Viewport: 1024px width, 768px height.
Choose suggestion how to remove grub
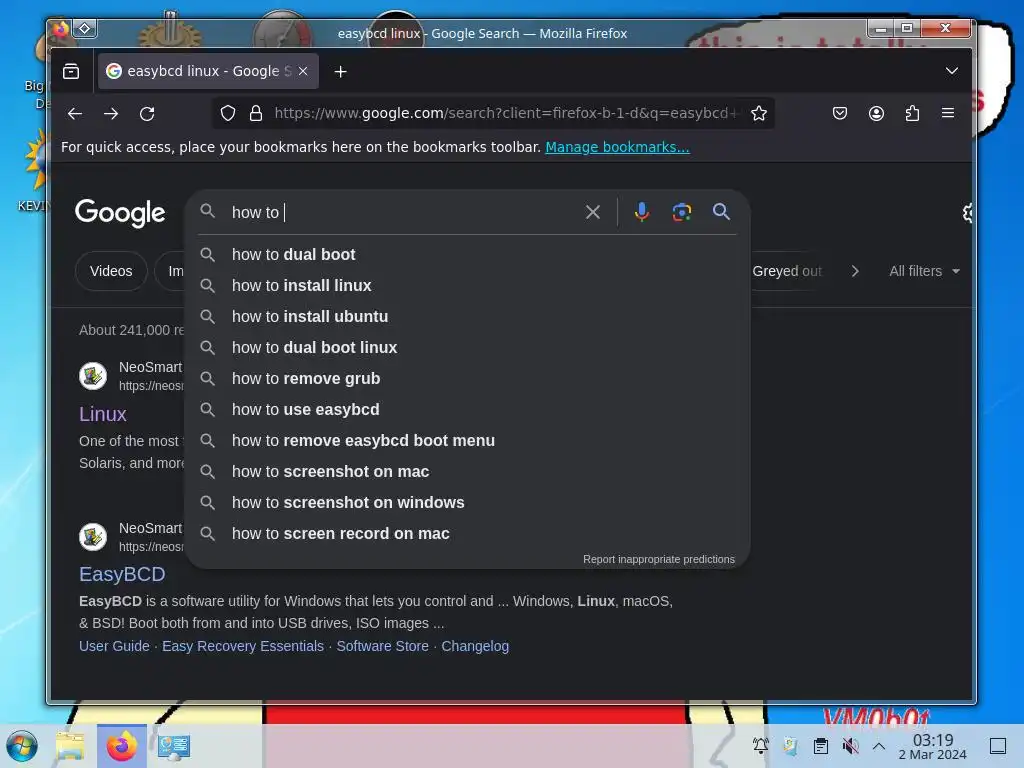point(468,379)
